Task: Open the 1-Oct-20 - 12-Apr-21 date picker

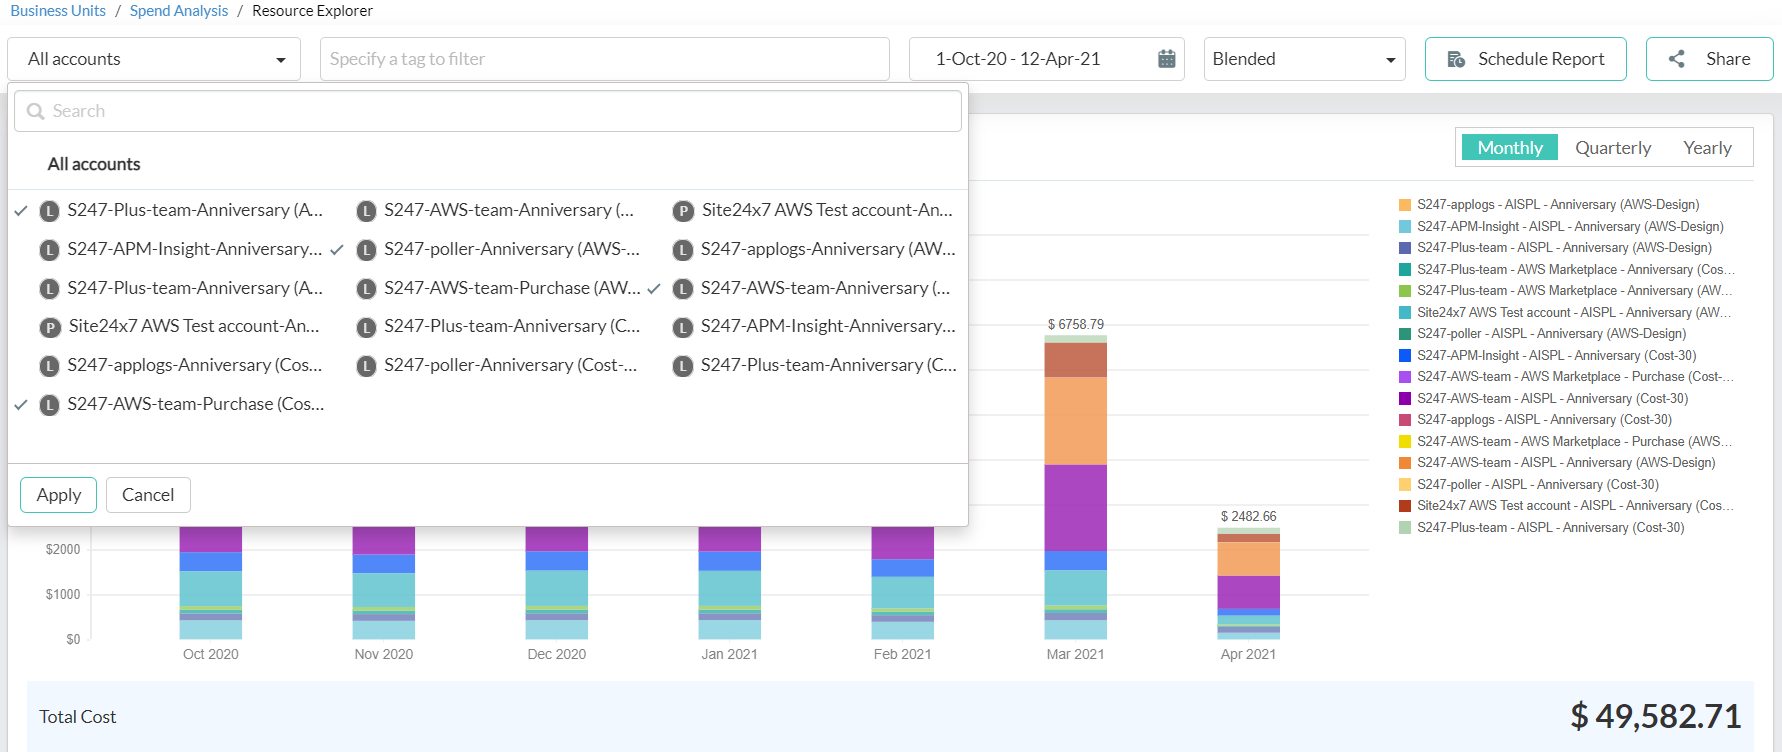Action: pos(1046,59)
